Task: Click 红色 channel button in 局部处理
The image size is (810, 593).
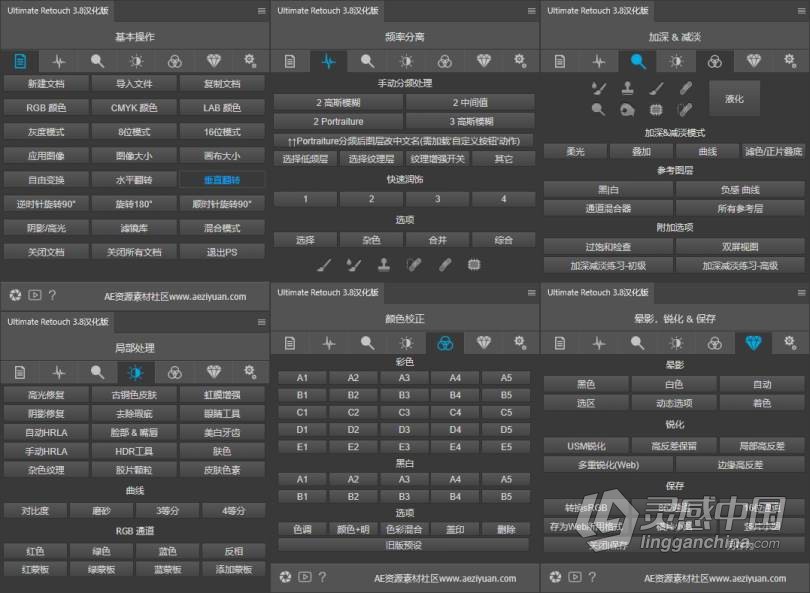Action: click(35, 551)
